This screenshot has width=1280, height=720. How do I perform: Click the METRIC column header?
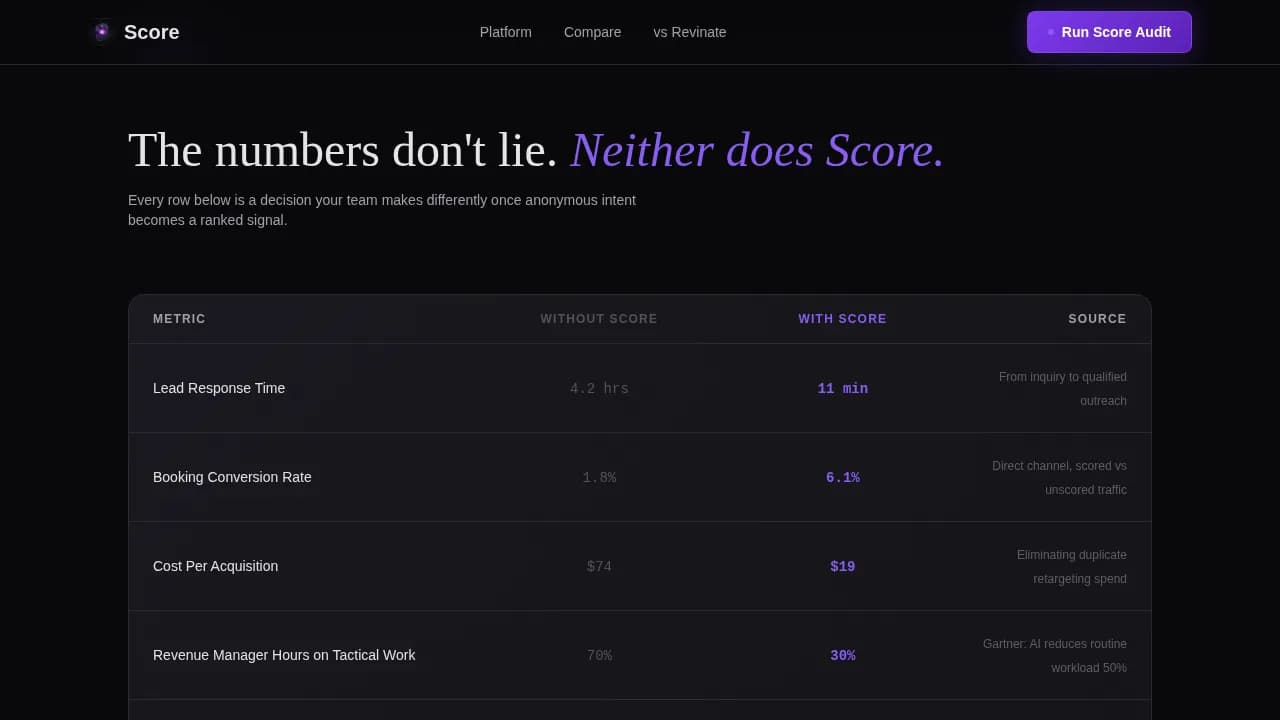coord(179,319)
